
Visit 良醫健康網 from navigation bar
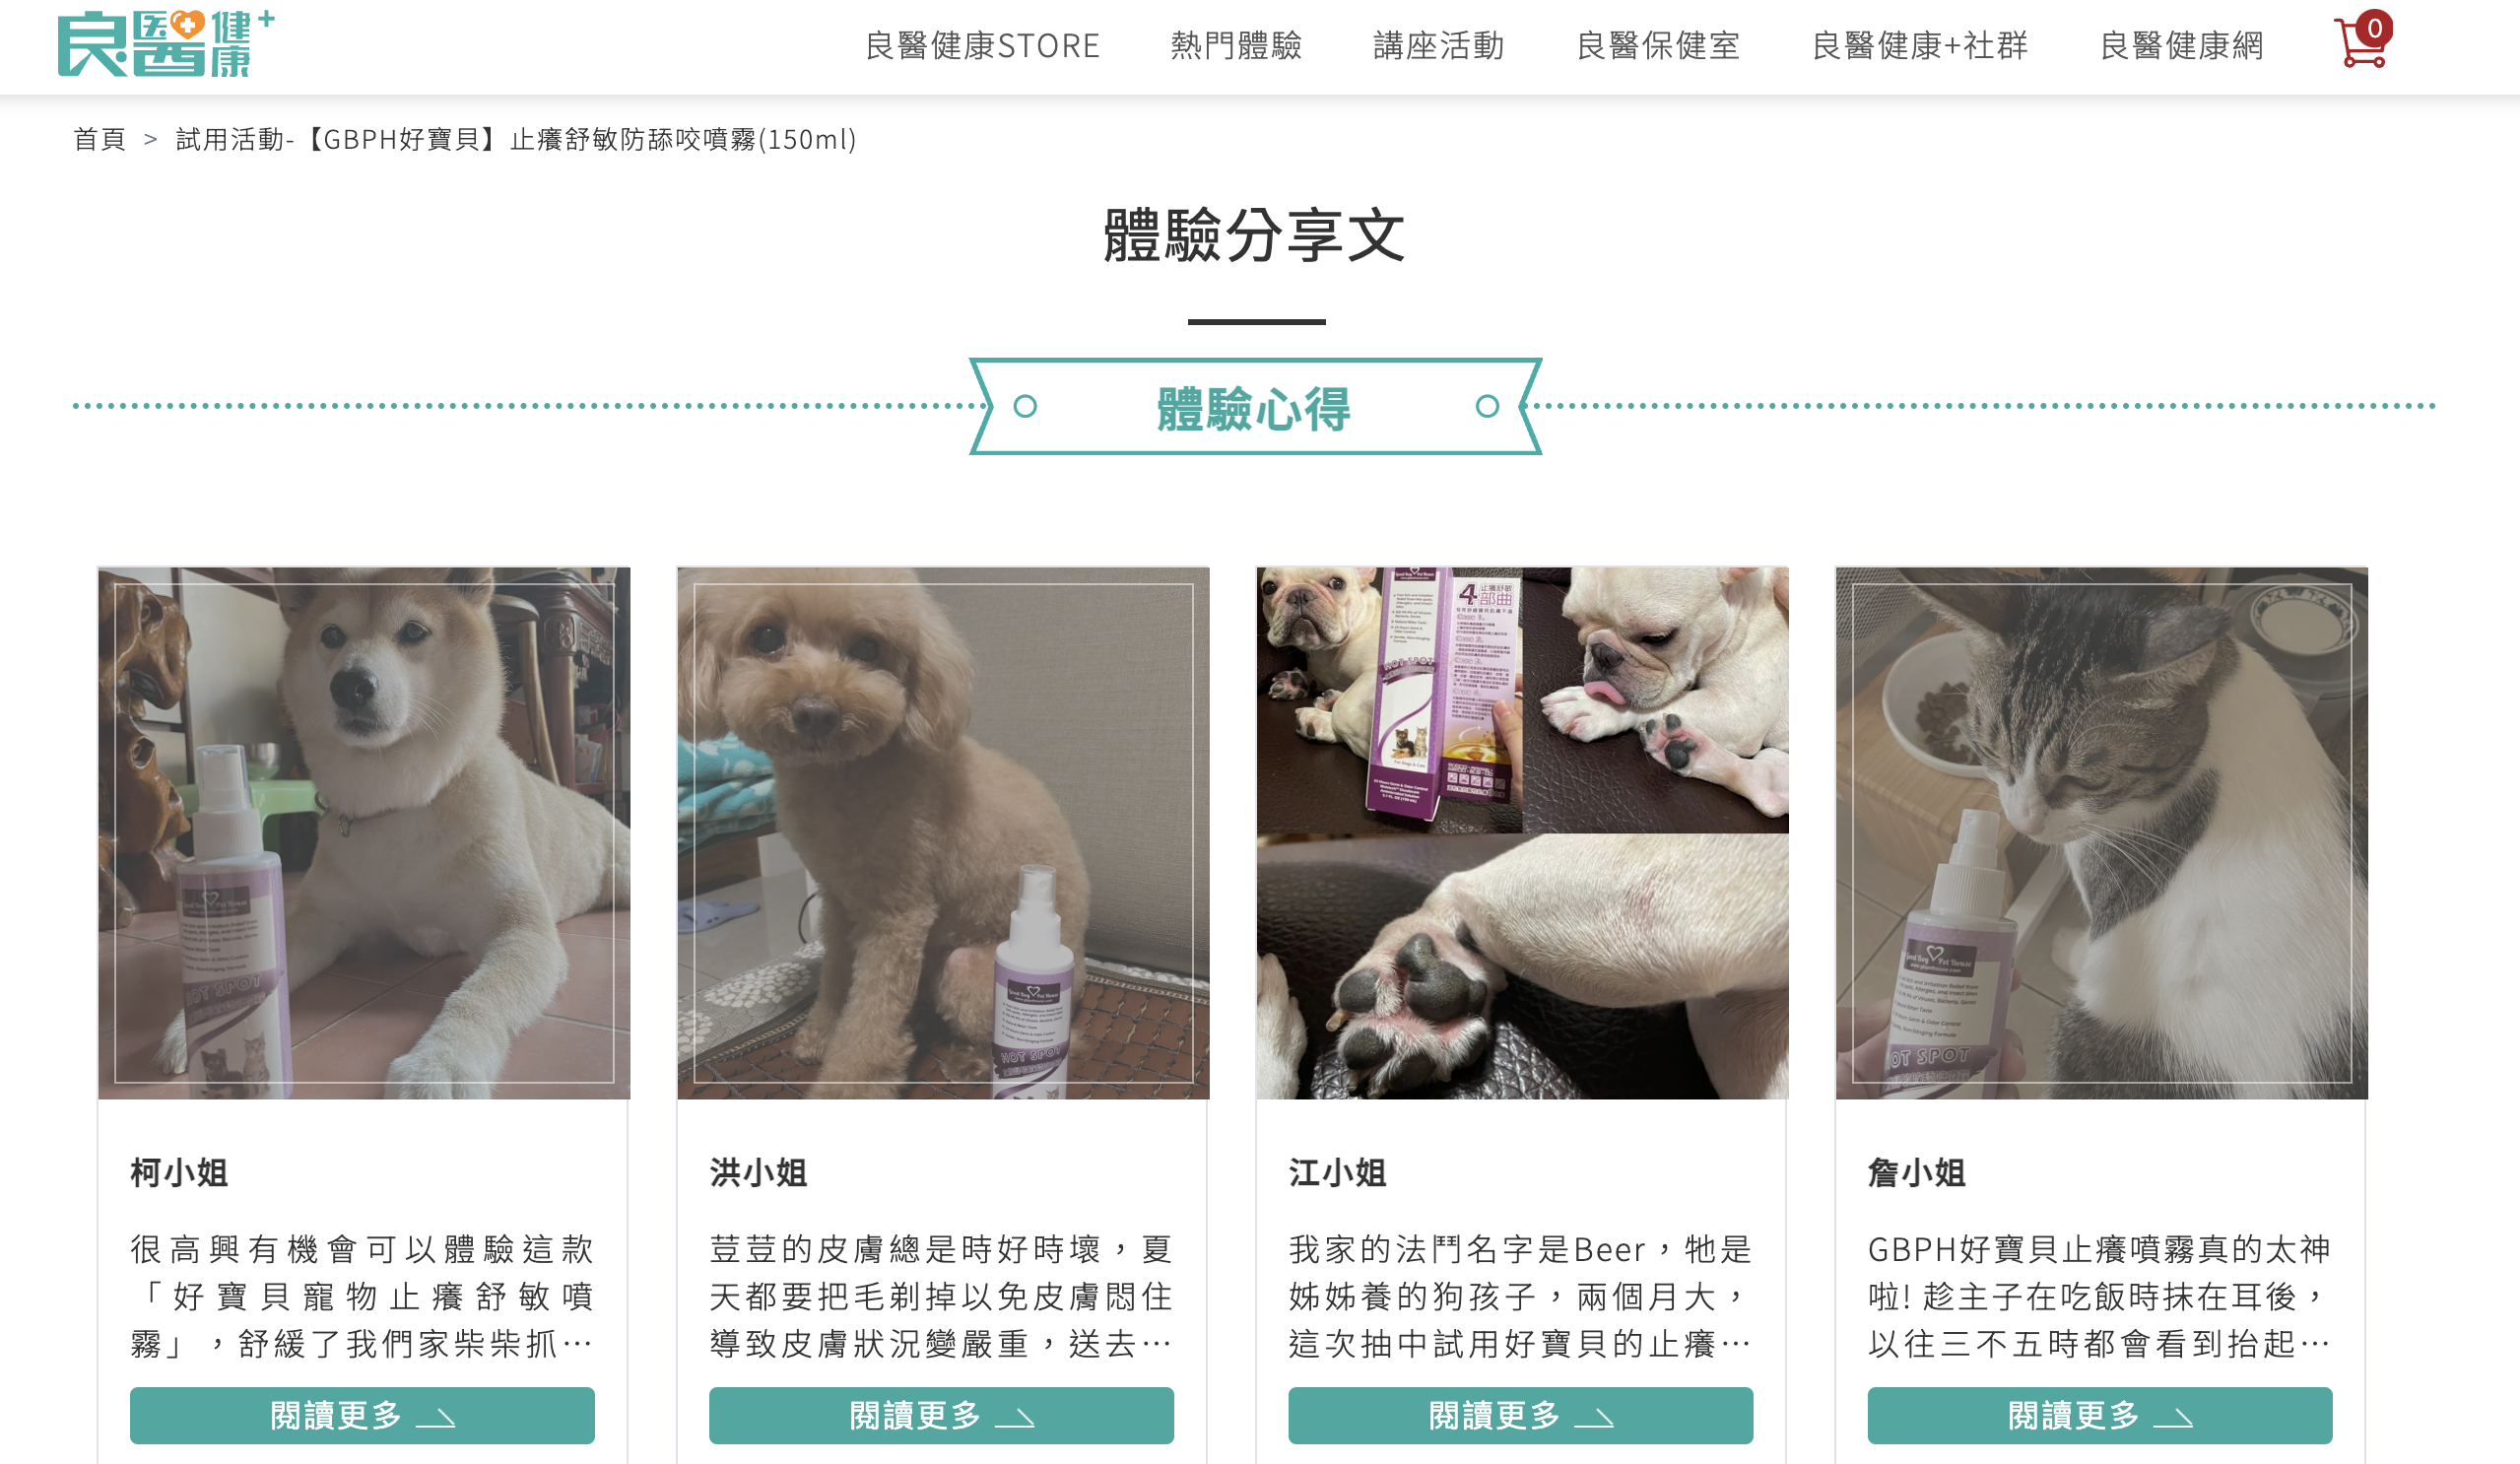point(2182,46)
